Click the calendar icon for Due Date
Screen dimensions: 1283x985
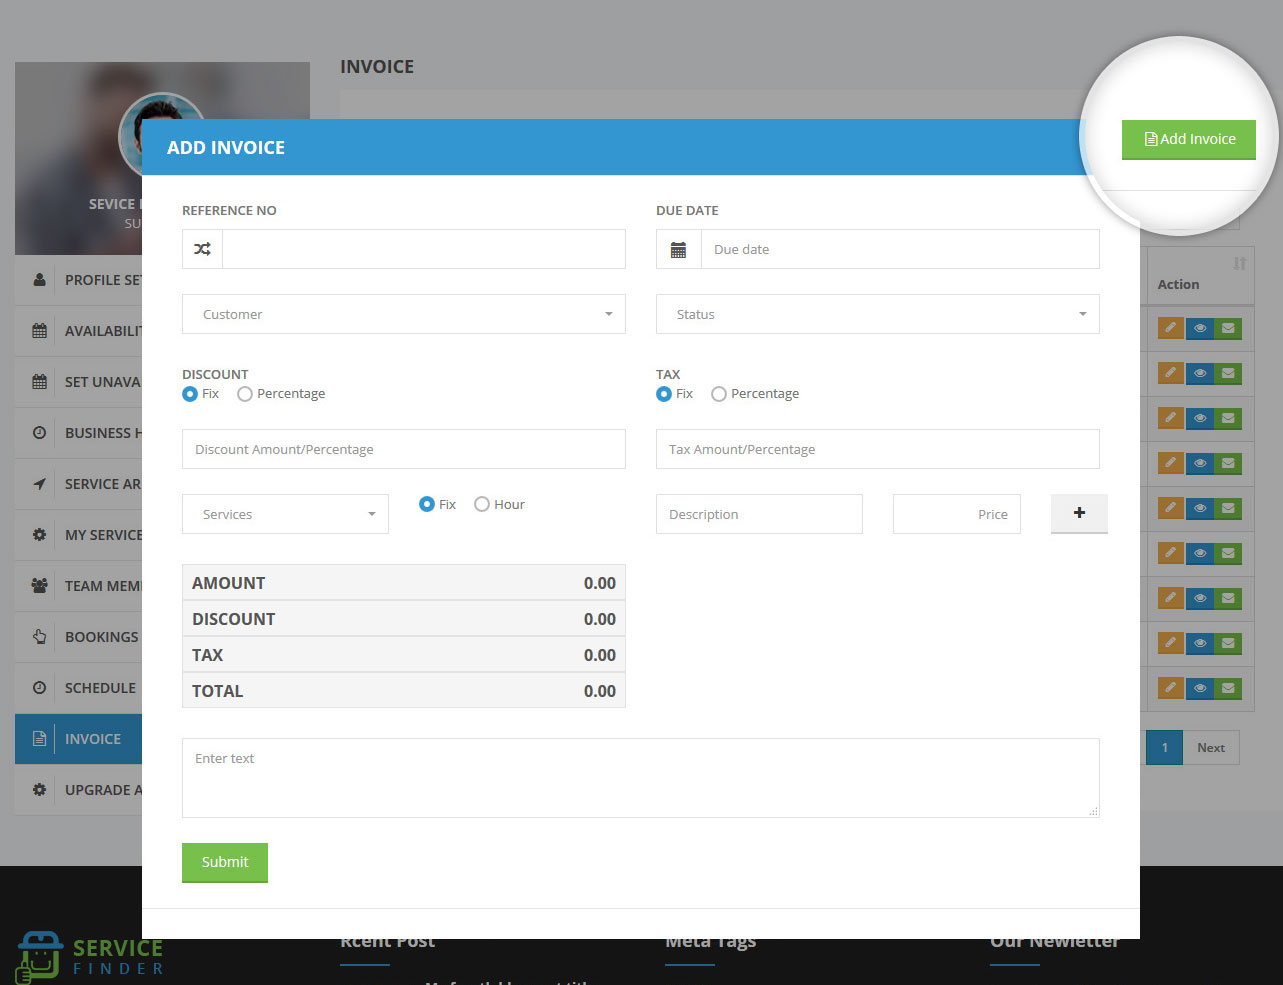tap(678, 250)
